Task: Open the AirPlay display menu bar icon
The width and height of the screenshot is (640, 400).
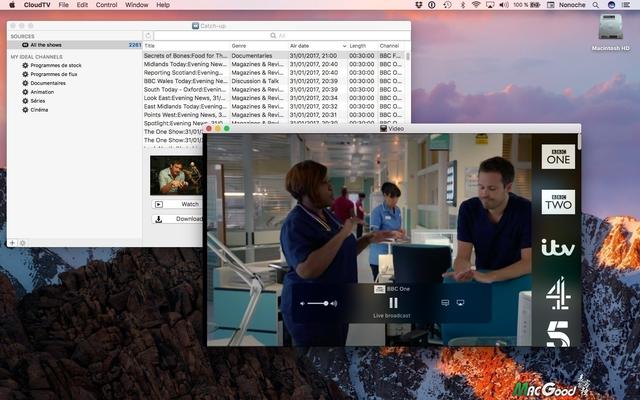Action: [490, 5]
